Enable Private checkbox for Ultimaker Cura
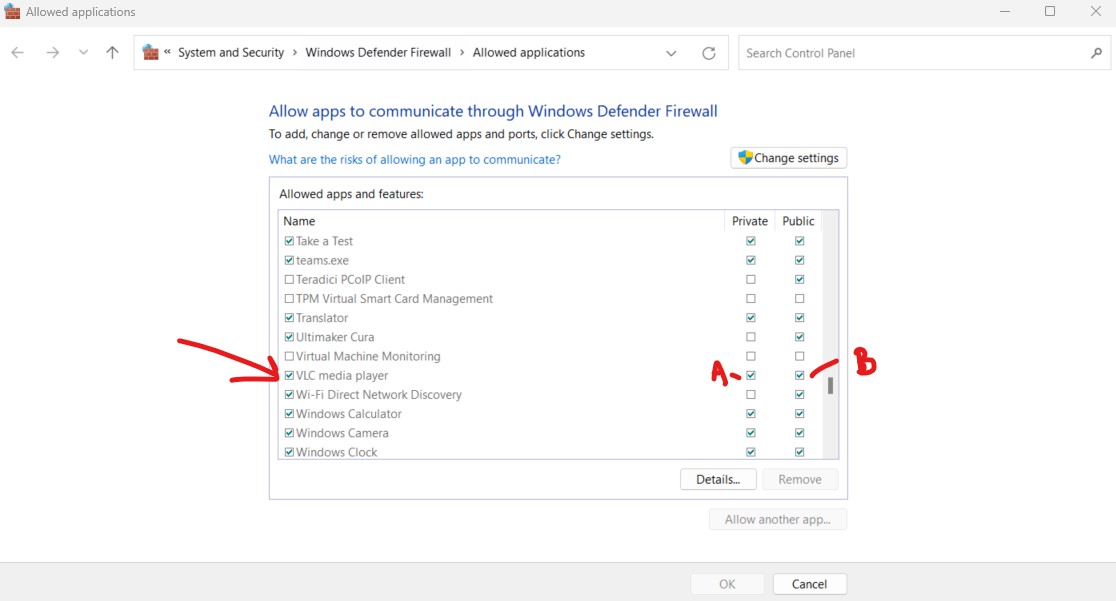The image size is (1116, 601). pos(751,337)
